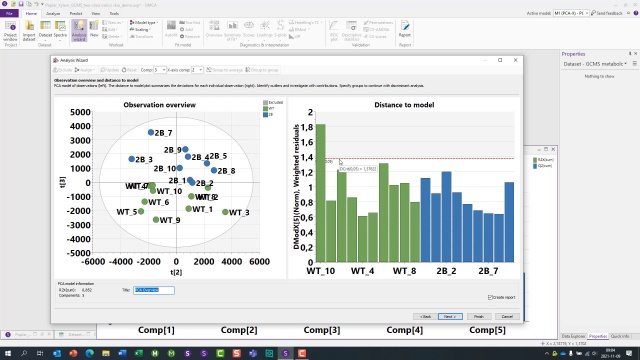Switch to the Predict ribbon tab
The height and width of the screenshot is (360, 640).
pyautogui.click(x=76, y=13)
